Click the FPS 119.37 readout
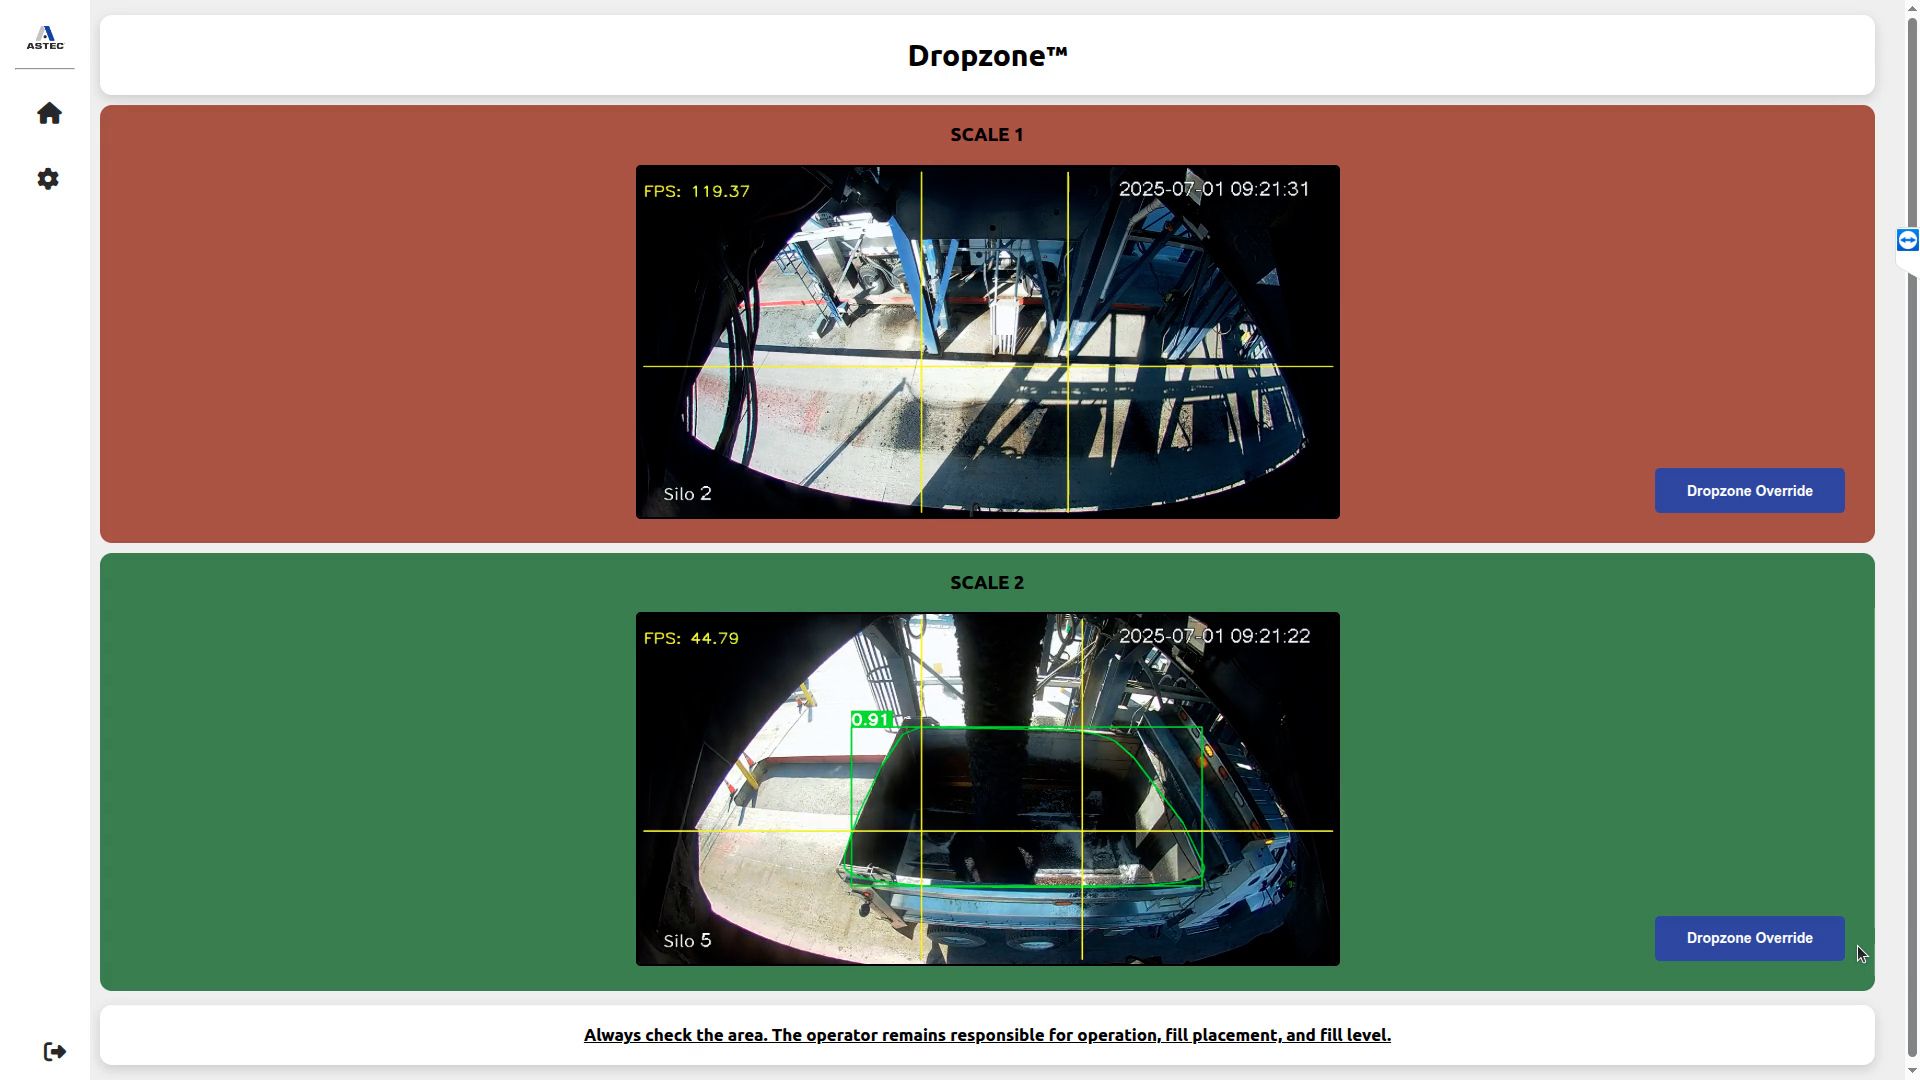This screenshot has width=1920, height=1080. 696,191
